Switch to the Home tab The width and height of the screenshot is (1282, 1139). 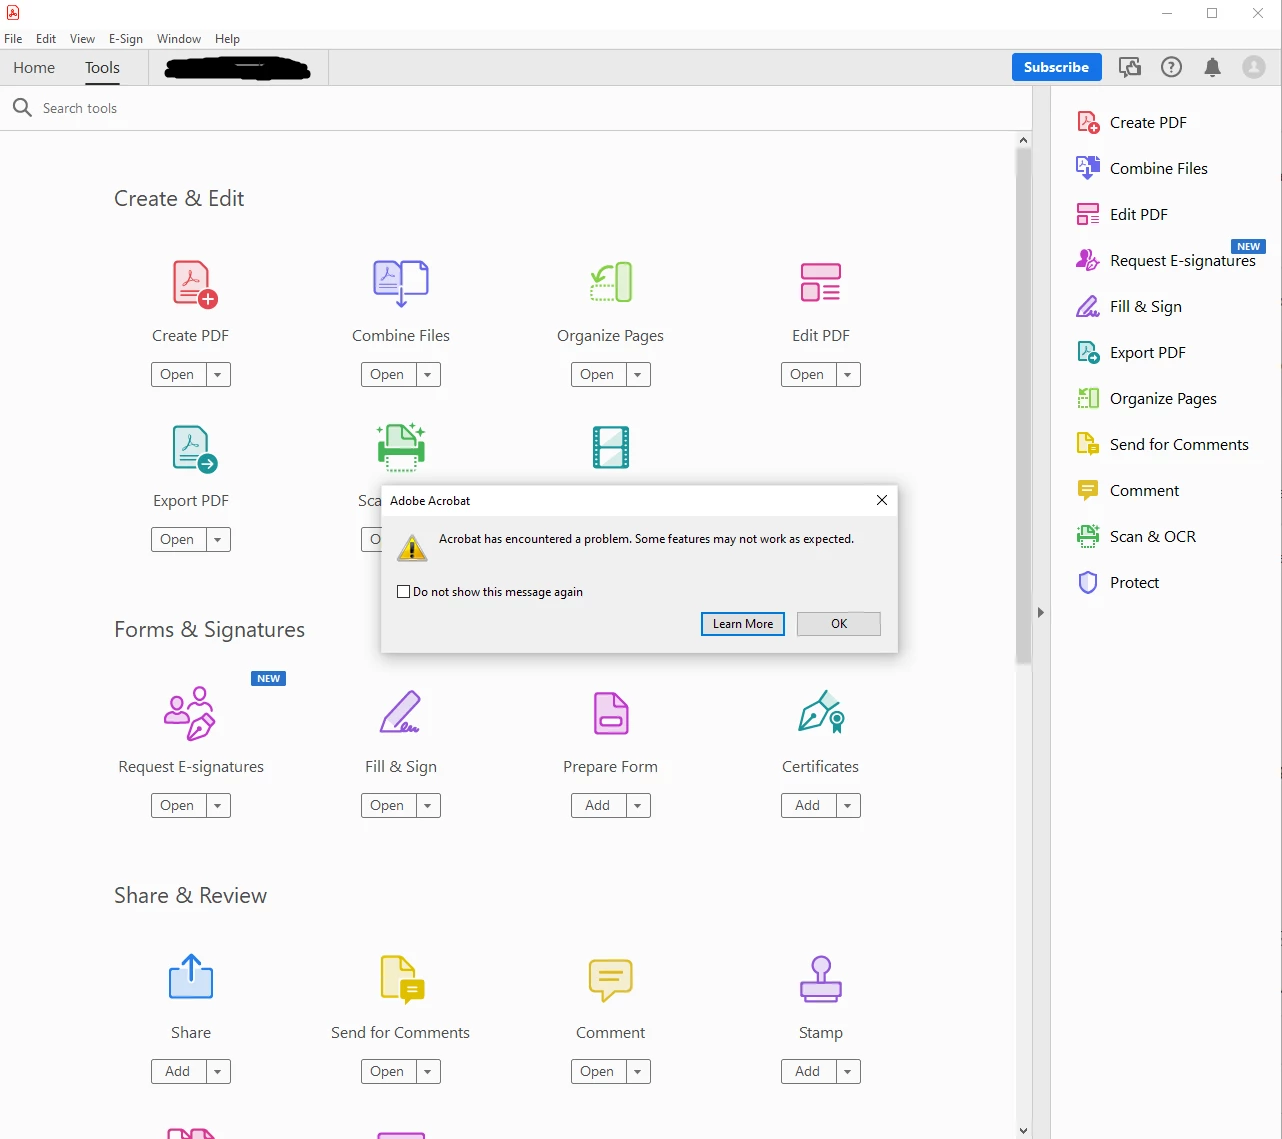coord(34,67)
